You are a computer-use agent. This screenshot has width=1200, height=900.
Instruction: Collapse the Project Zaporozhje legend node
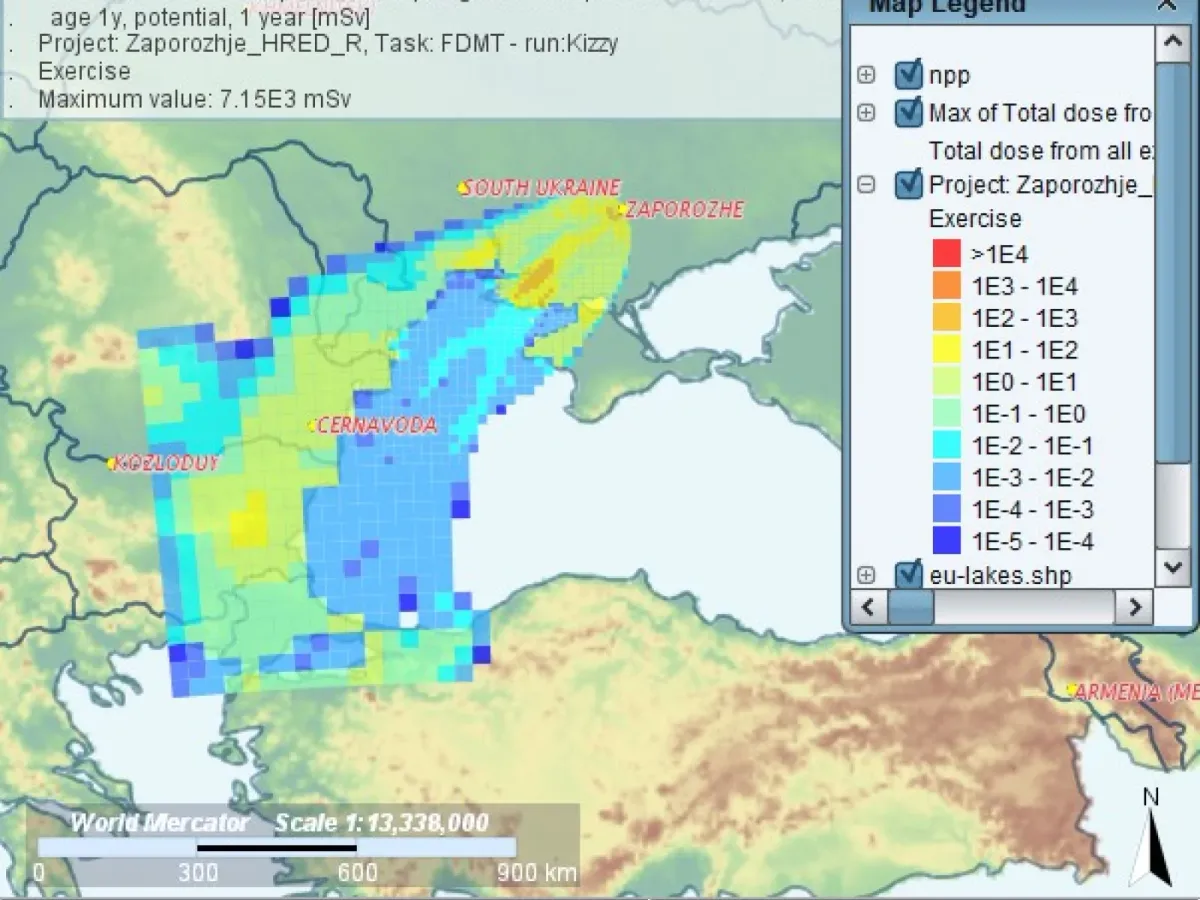point(866,185)
